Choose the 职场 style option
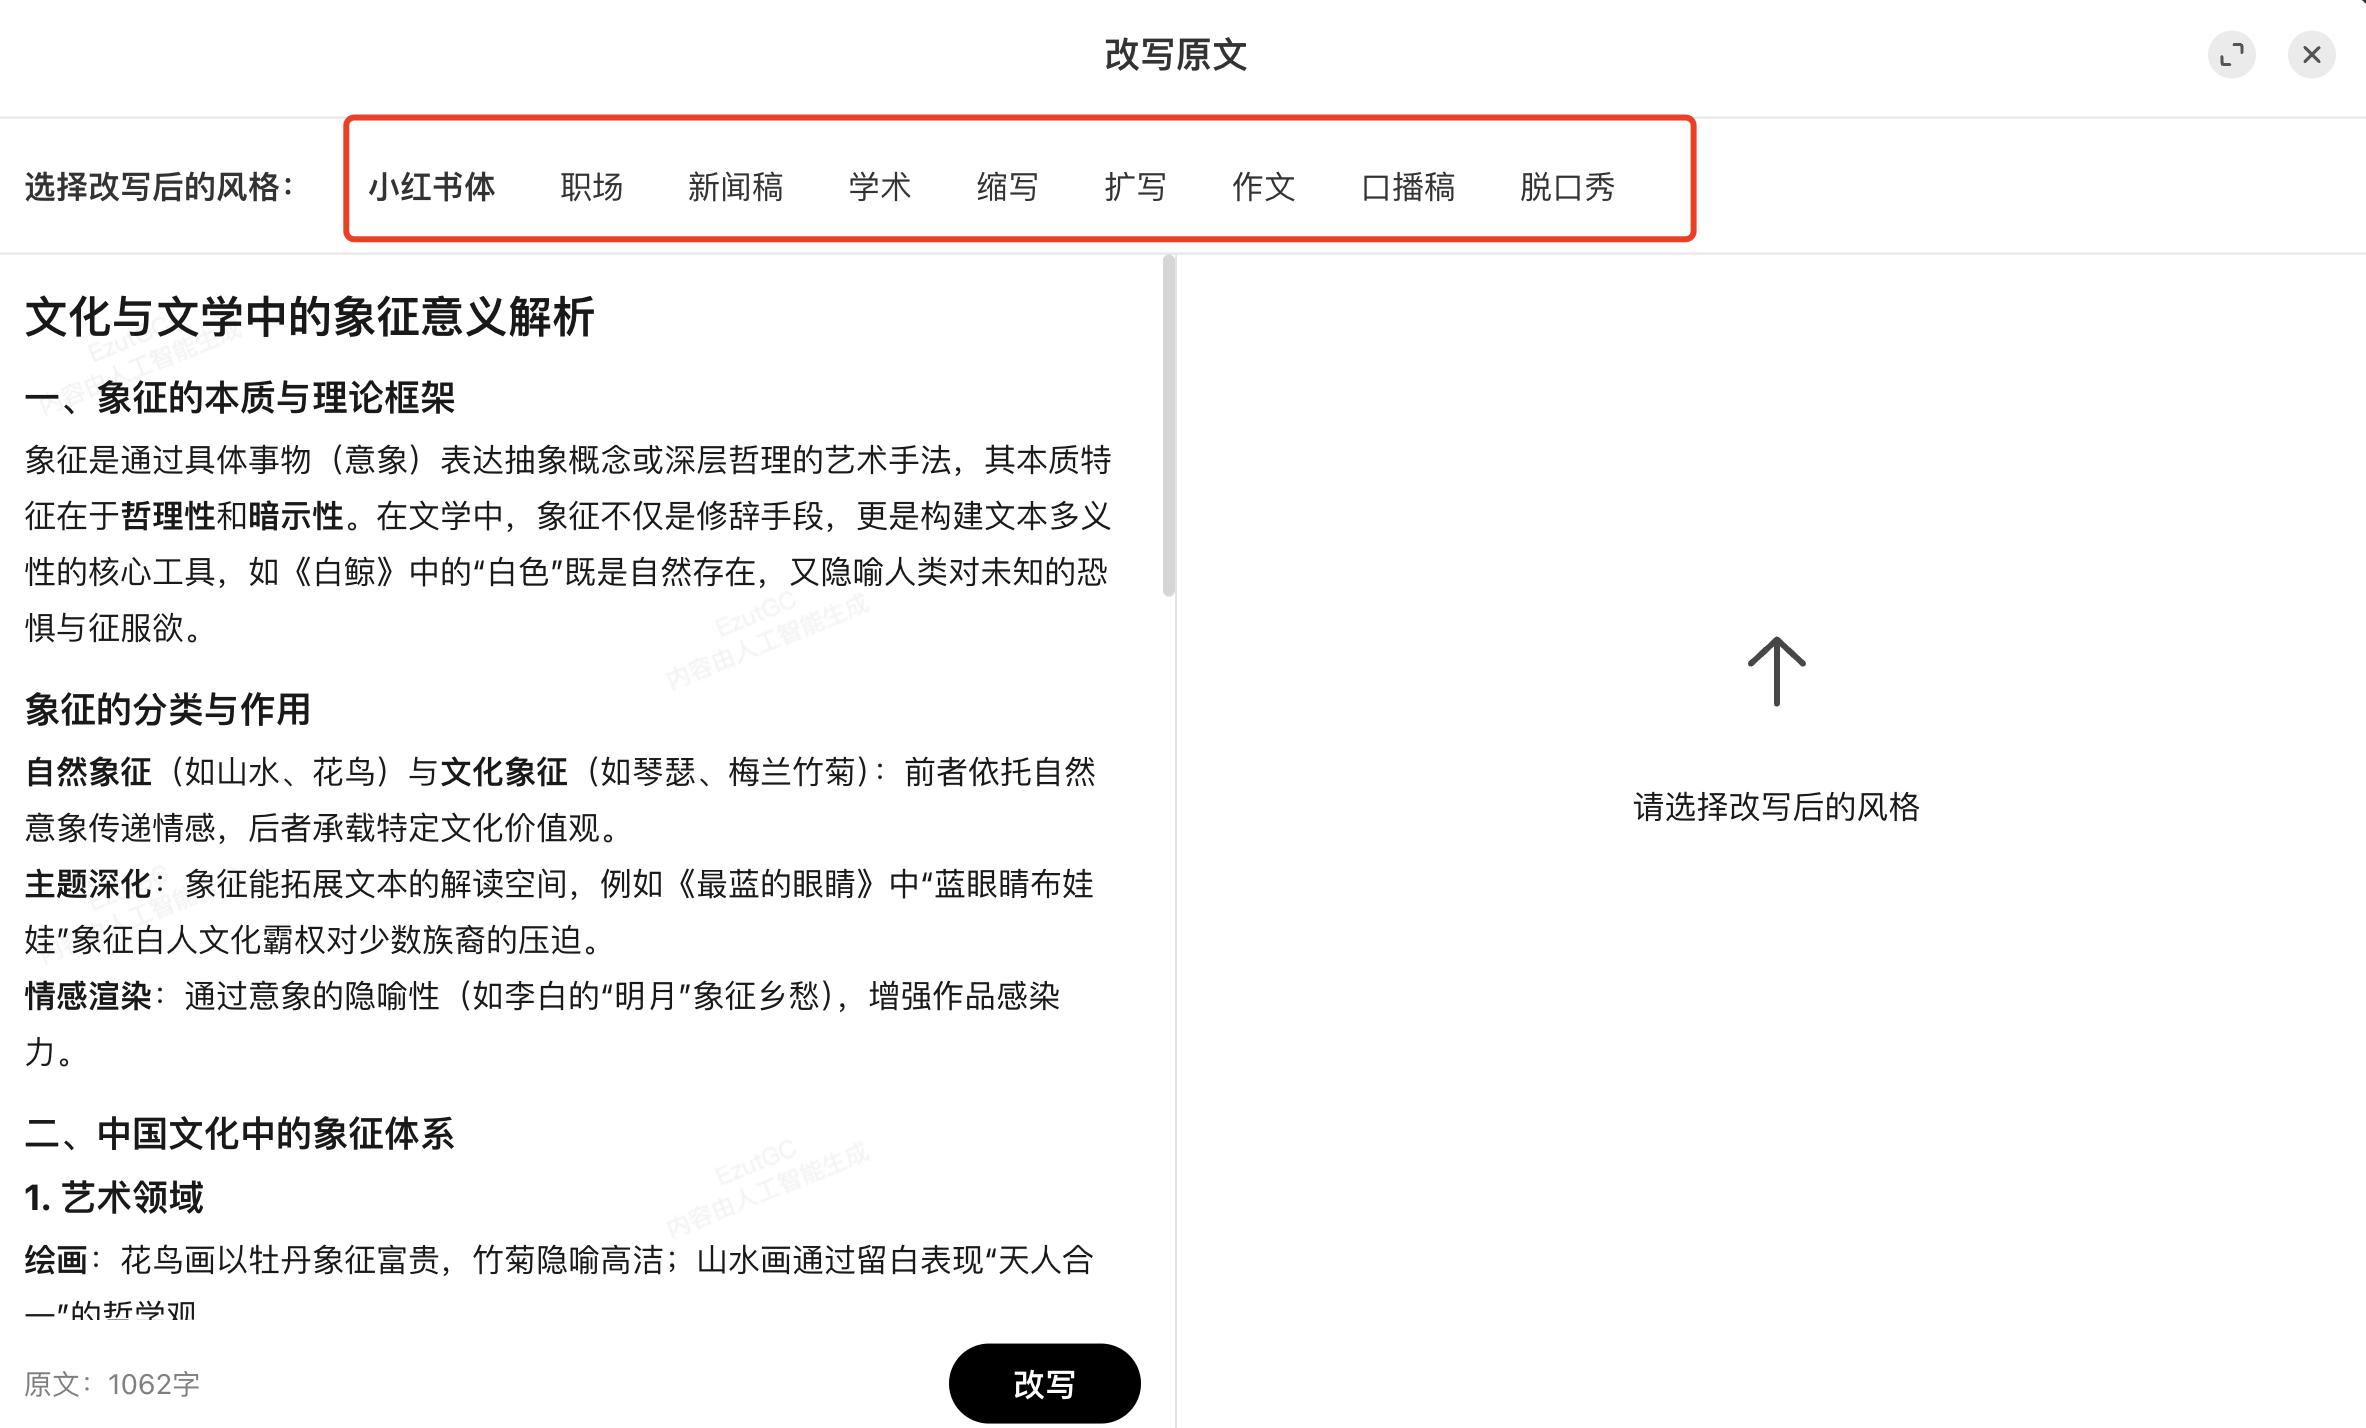This screenshot has width=2366, height=1428. pos(591,187)
